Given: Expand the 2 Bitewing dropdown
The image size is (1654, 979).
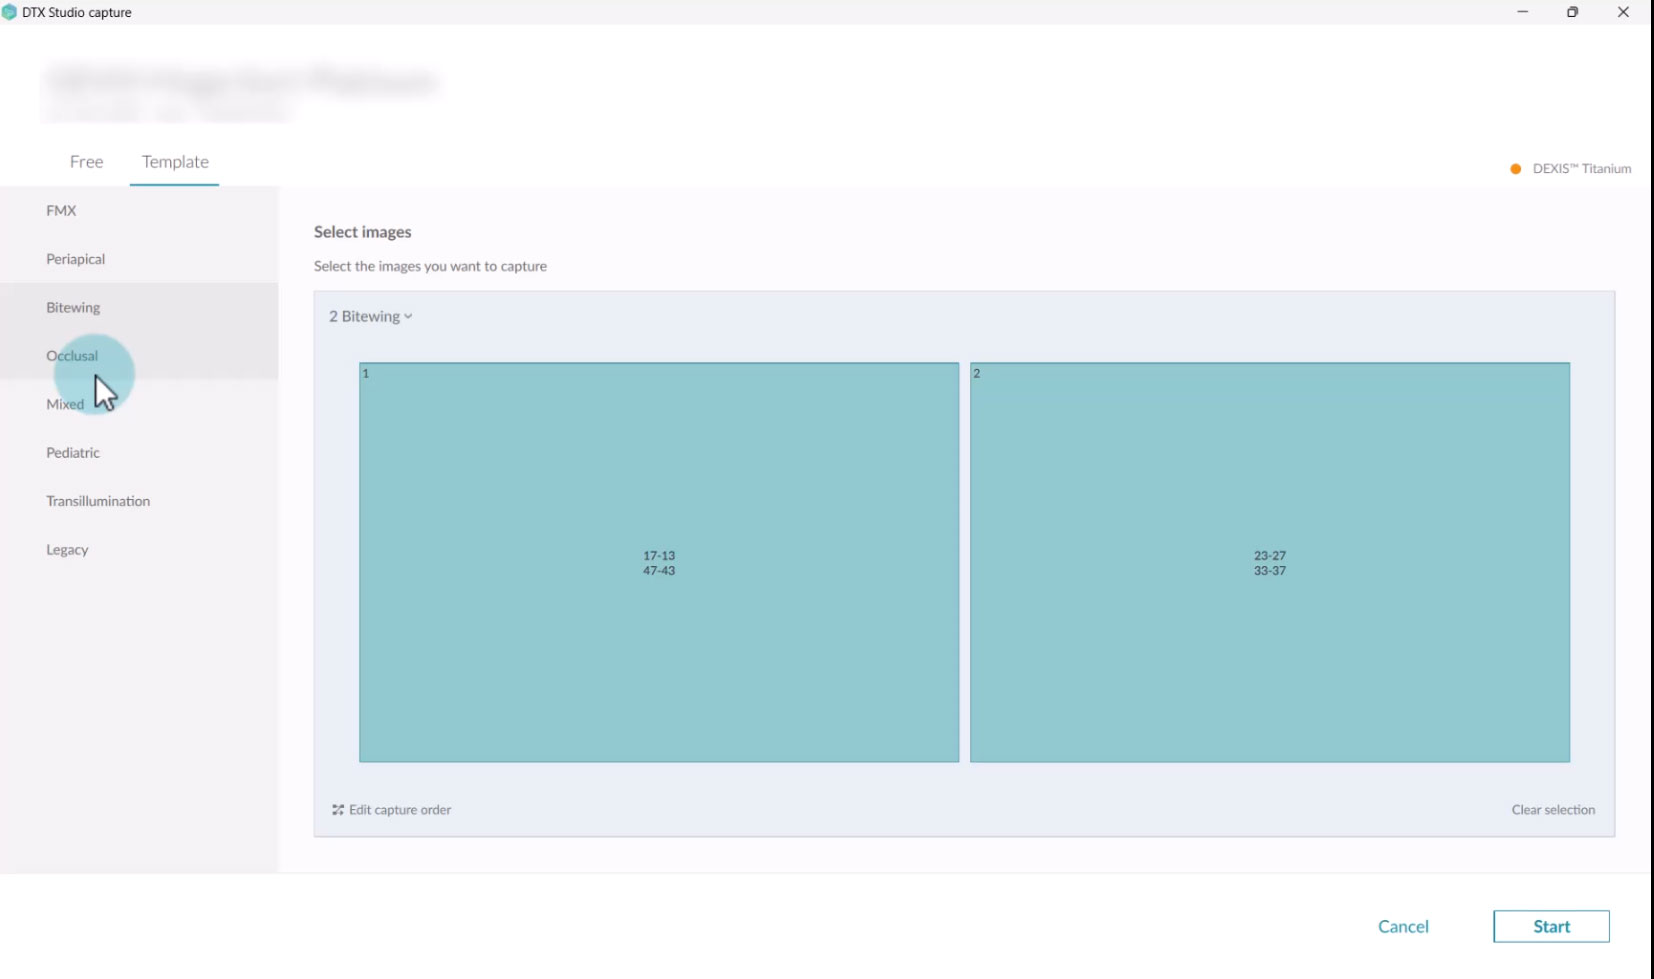Looking at the screenshot, I should [x=371, y=316].
